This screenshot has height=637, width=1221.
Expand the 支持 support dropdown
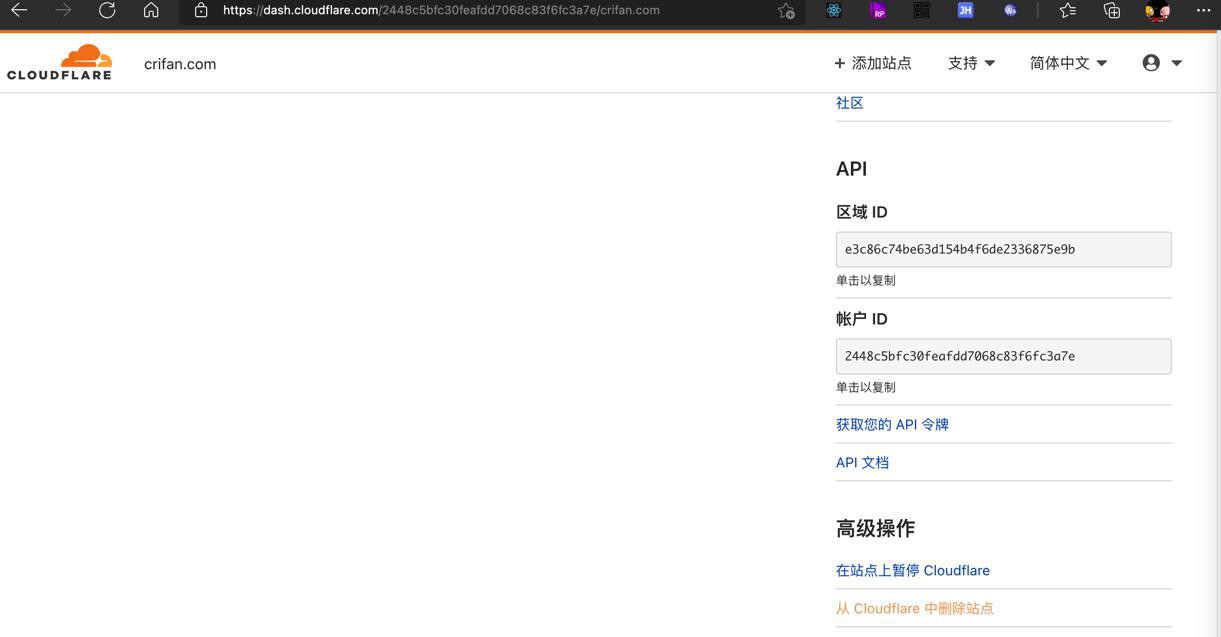coord(971,63)
